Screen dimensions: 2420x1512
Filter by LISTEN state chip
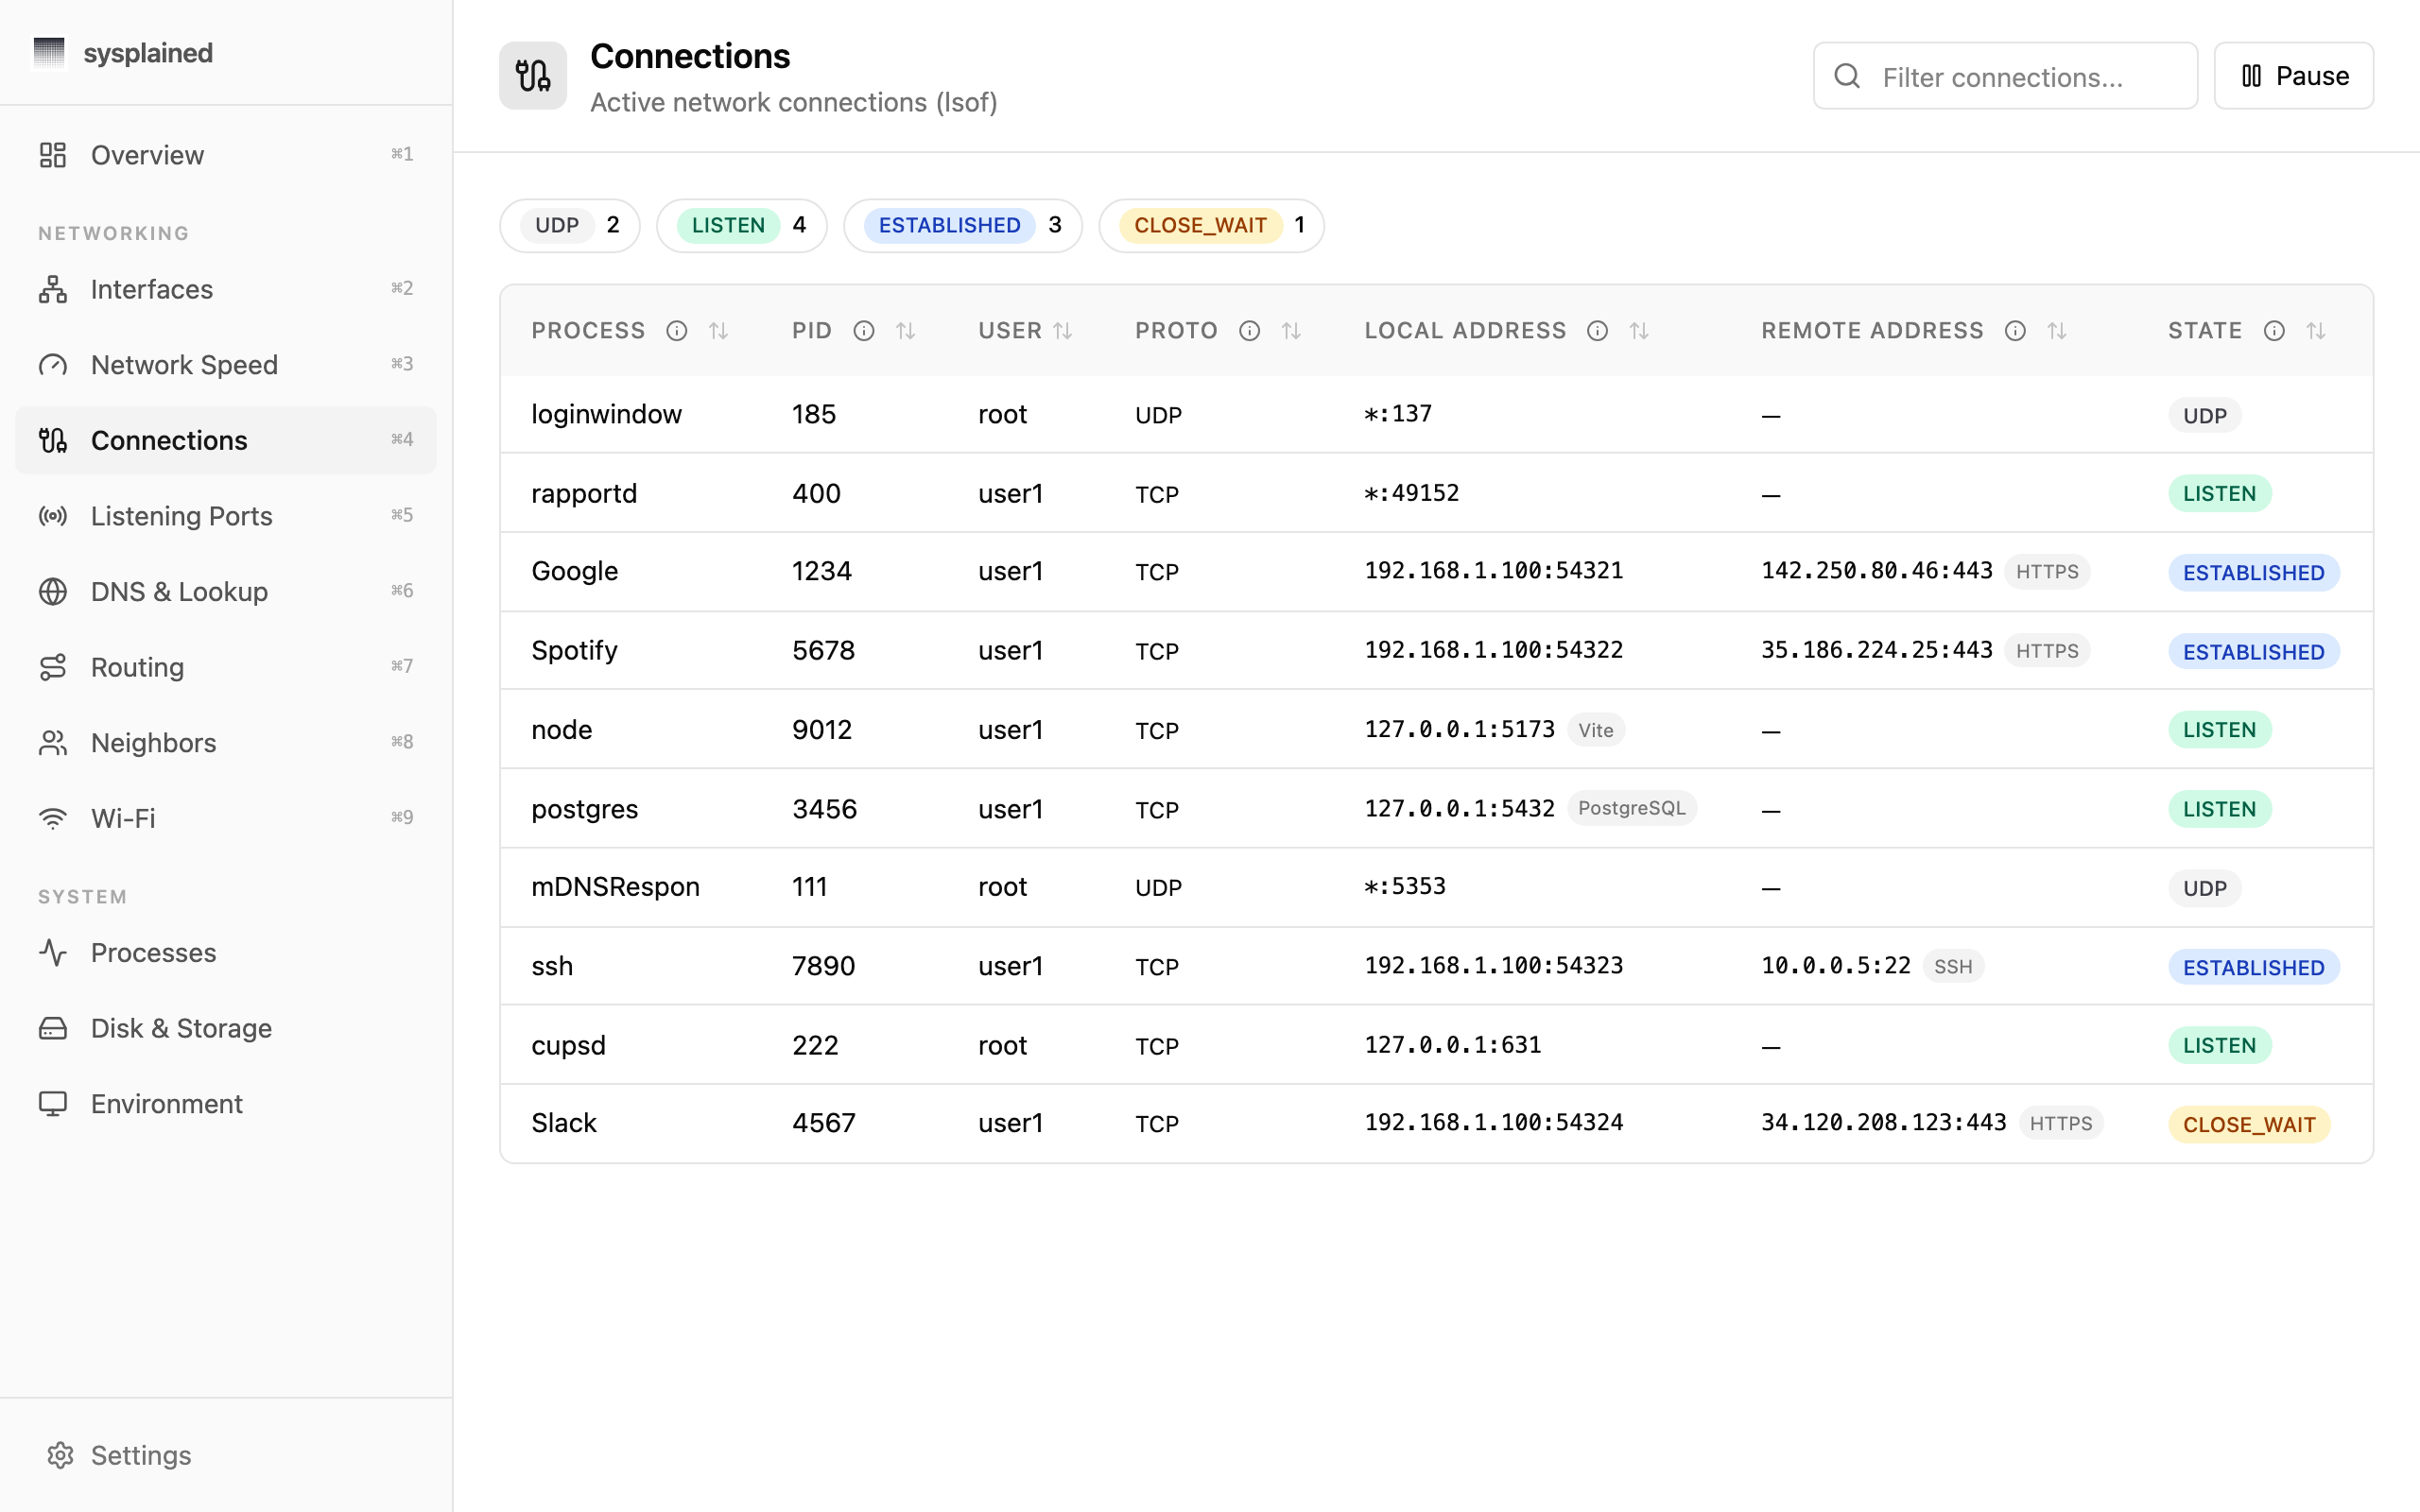[742, 225]
